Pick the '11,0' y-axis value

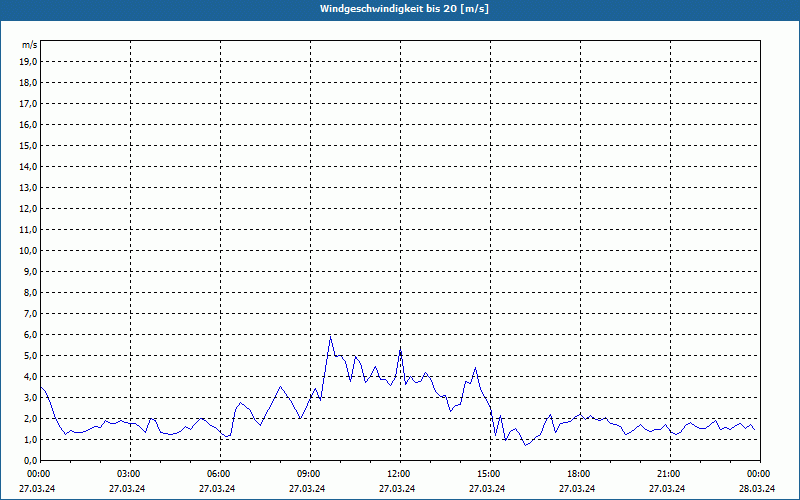click(x=28, y=230)
